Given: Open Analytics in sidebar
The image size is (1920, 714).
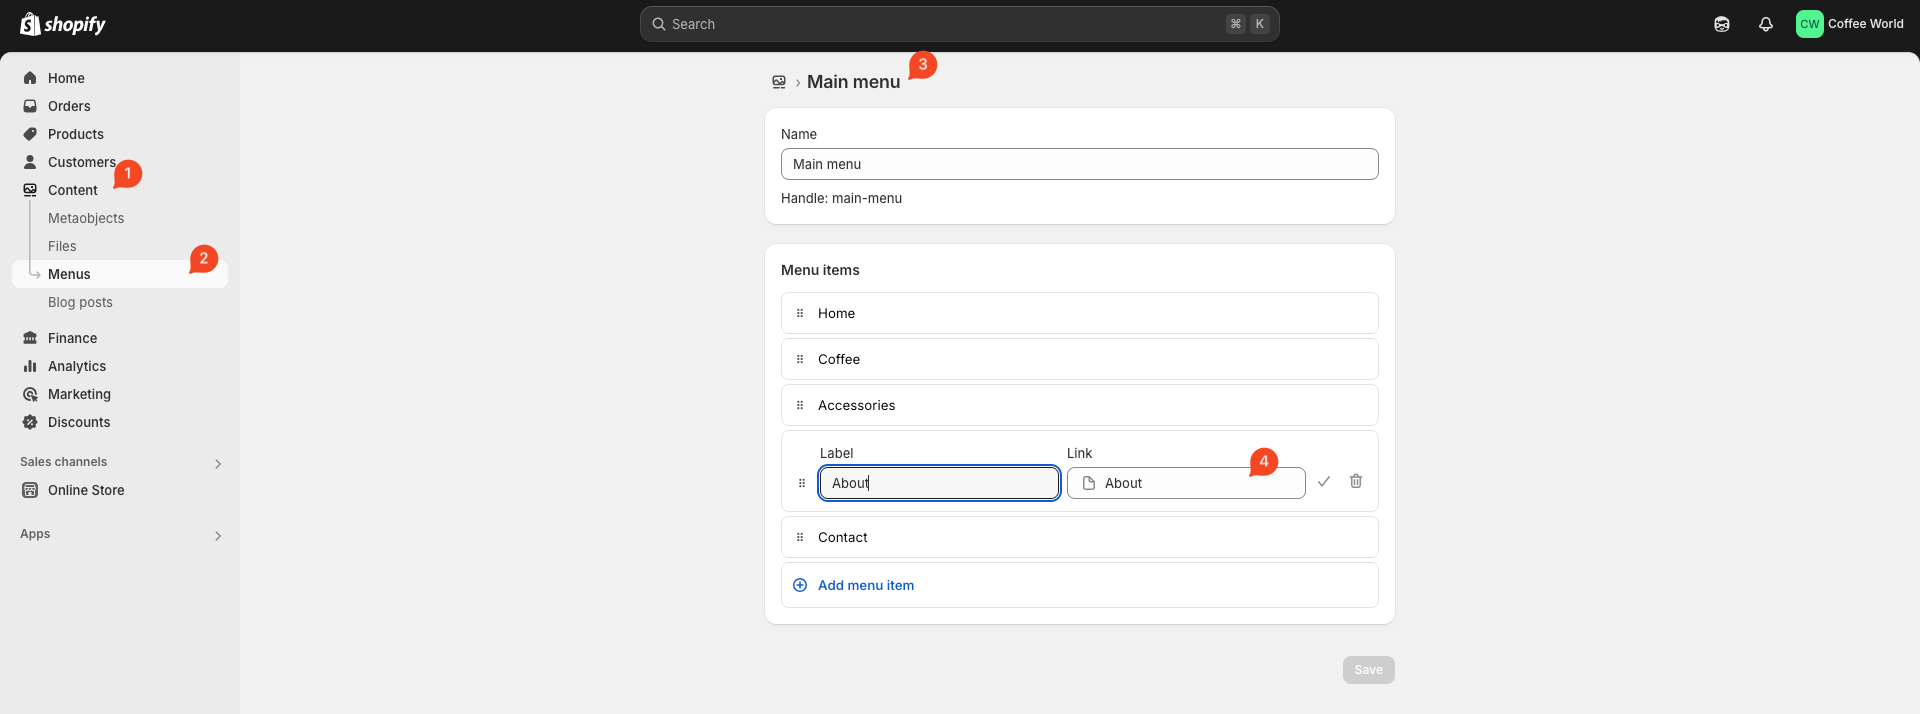Looking at the screenshot, I should (x=77, y=366).
